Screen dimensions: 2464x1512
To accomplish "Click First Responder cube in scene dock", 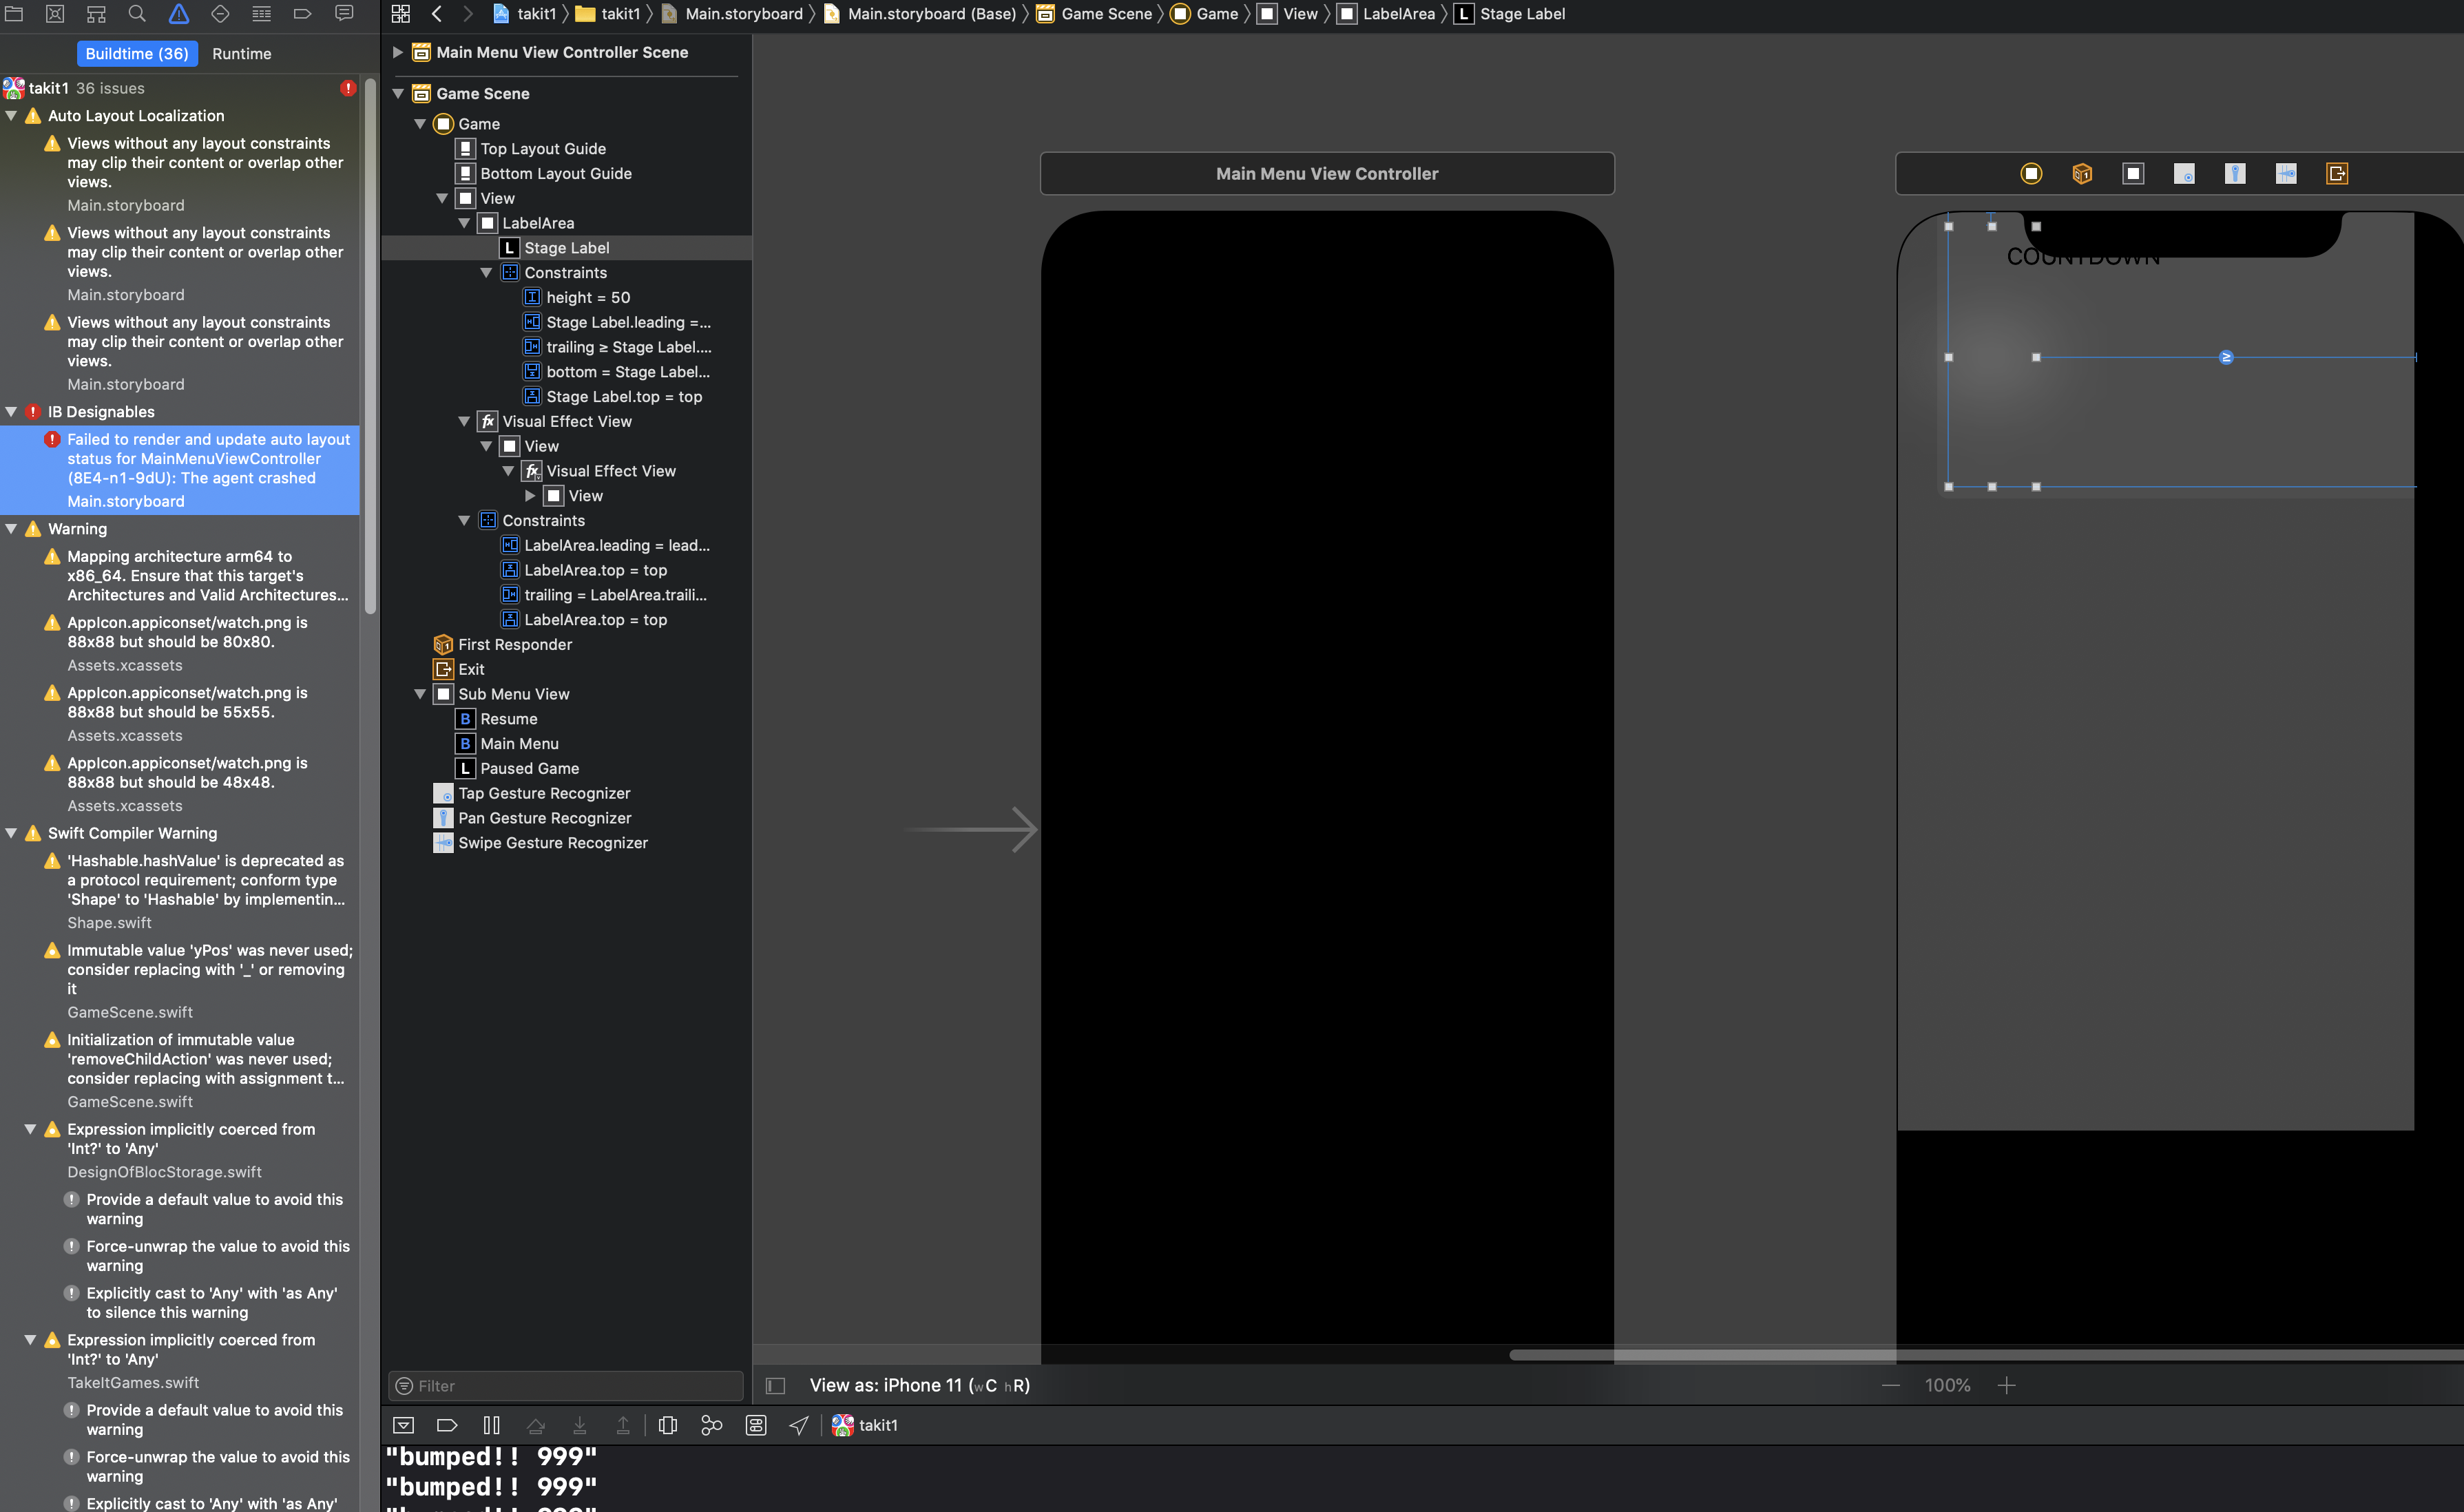I will [x=2082, y=174].
